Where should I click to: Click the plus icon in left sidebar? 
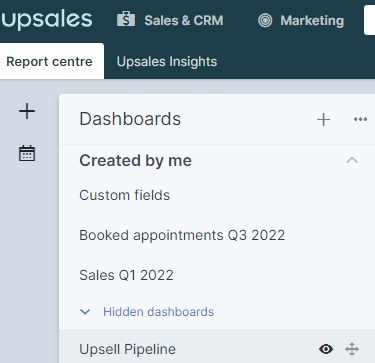coord(27,111)
